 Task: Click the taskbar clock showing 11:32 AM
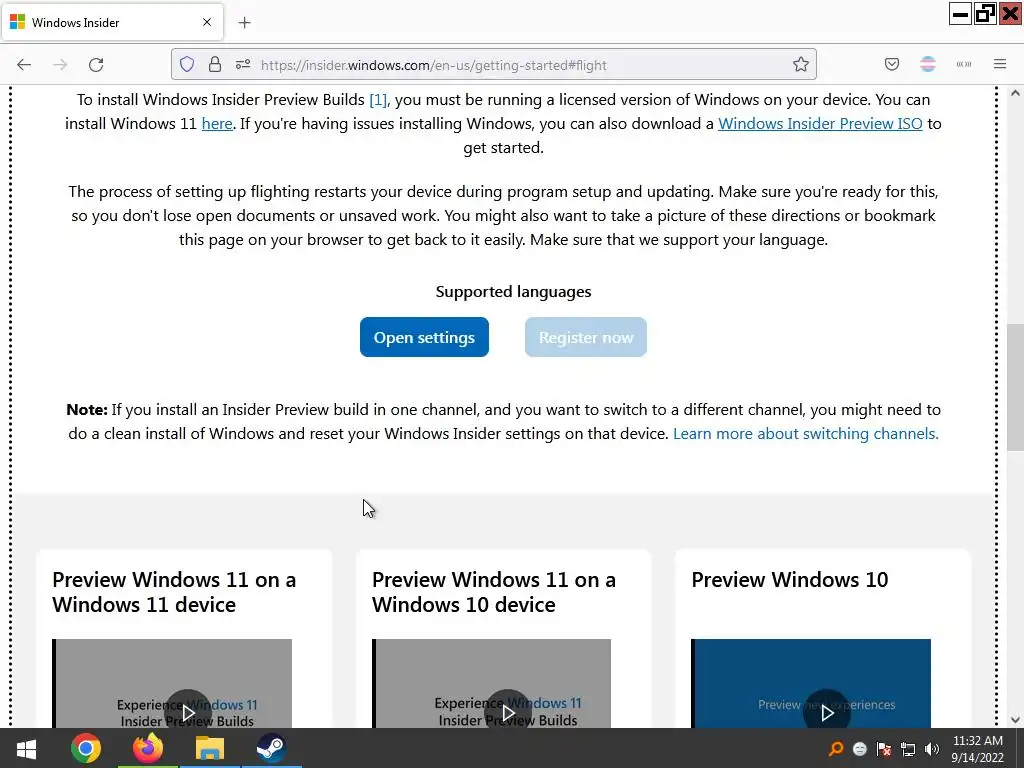(x=978, y=749)
